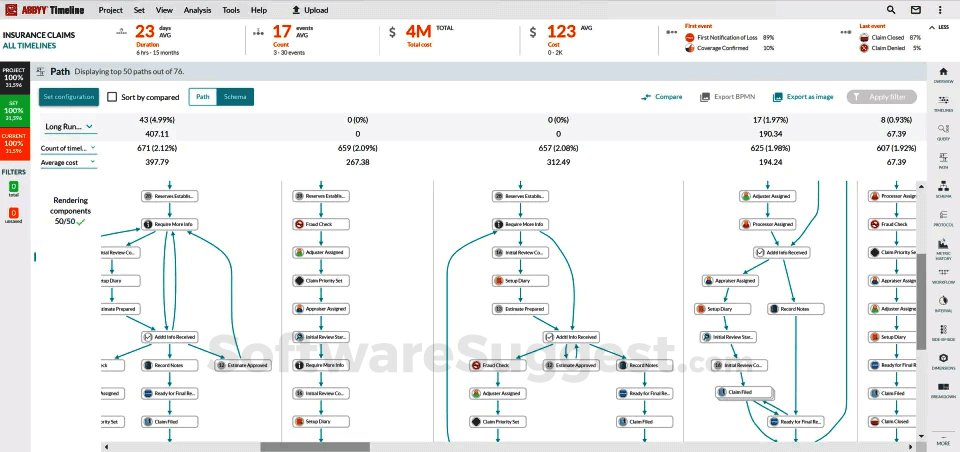The width and height of the screenshot is (960, 452).
Task: Click the scroll up arrow of the path view
Action: (x=921, y=185)
